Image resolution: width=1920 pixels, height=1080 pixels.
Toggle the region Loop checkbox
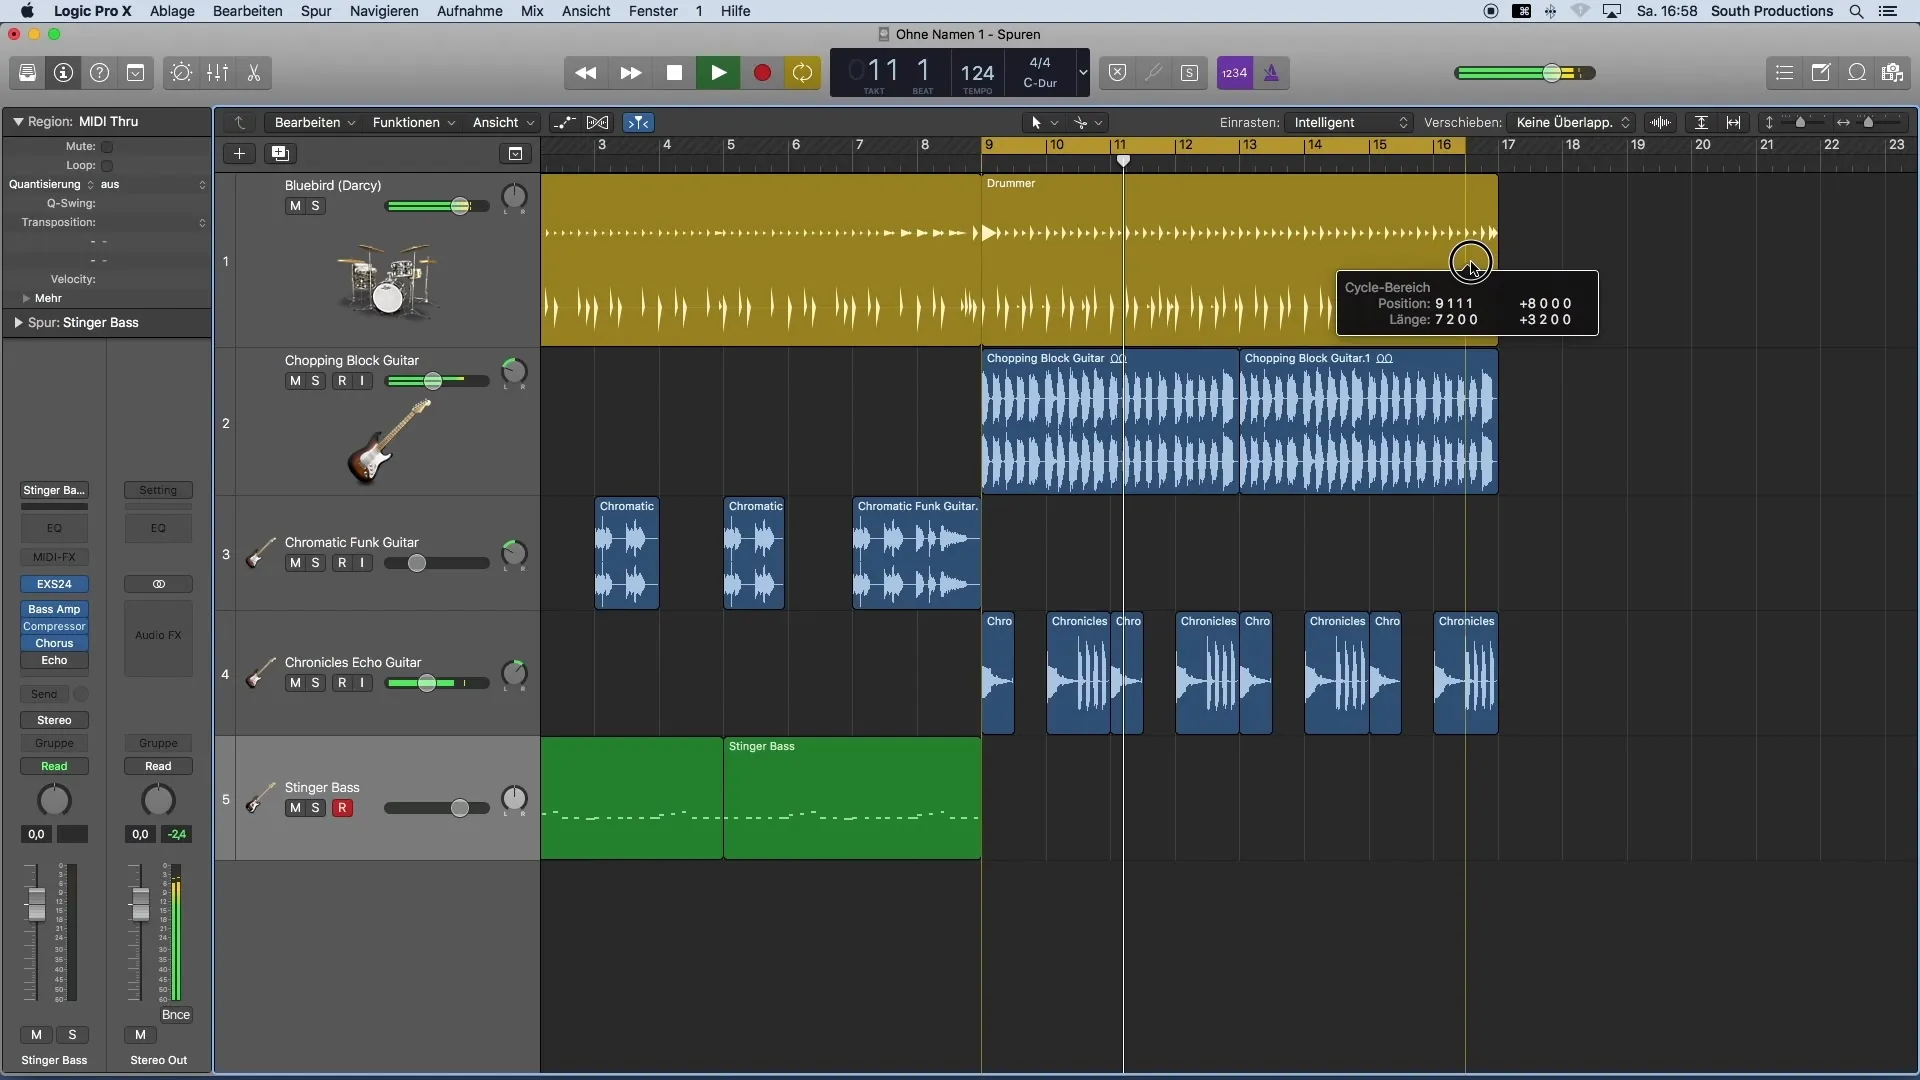tap(107, 166)
